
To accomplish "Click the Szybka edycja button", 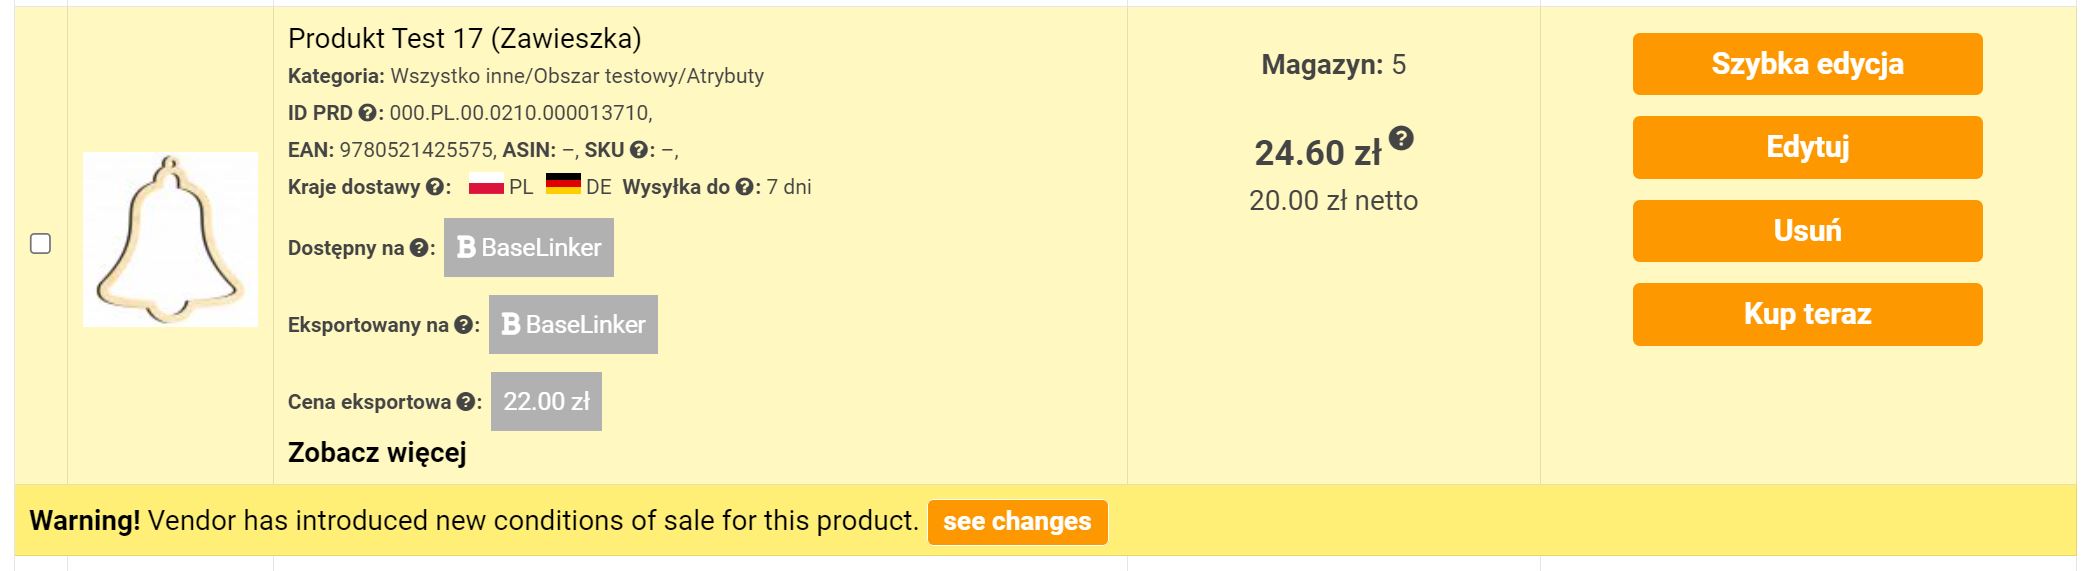I will click(x=1807, y=64).
